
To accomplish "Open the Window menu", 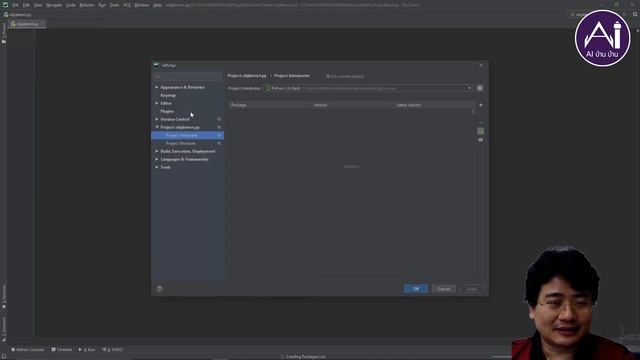I will pos(142,5).
